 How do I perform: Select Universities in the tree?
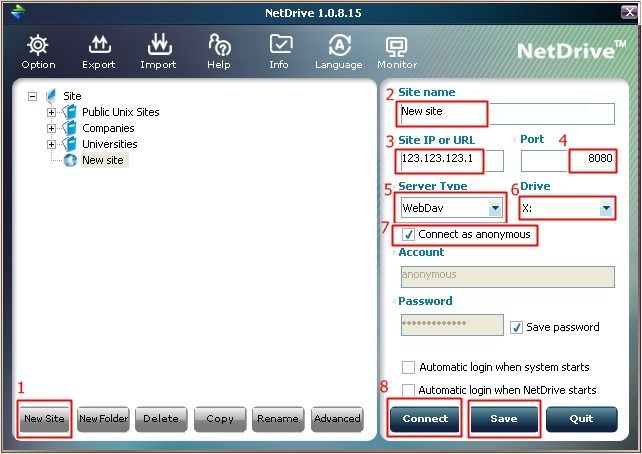[x=110, y=144]
